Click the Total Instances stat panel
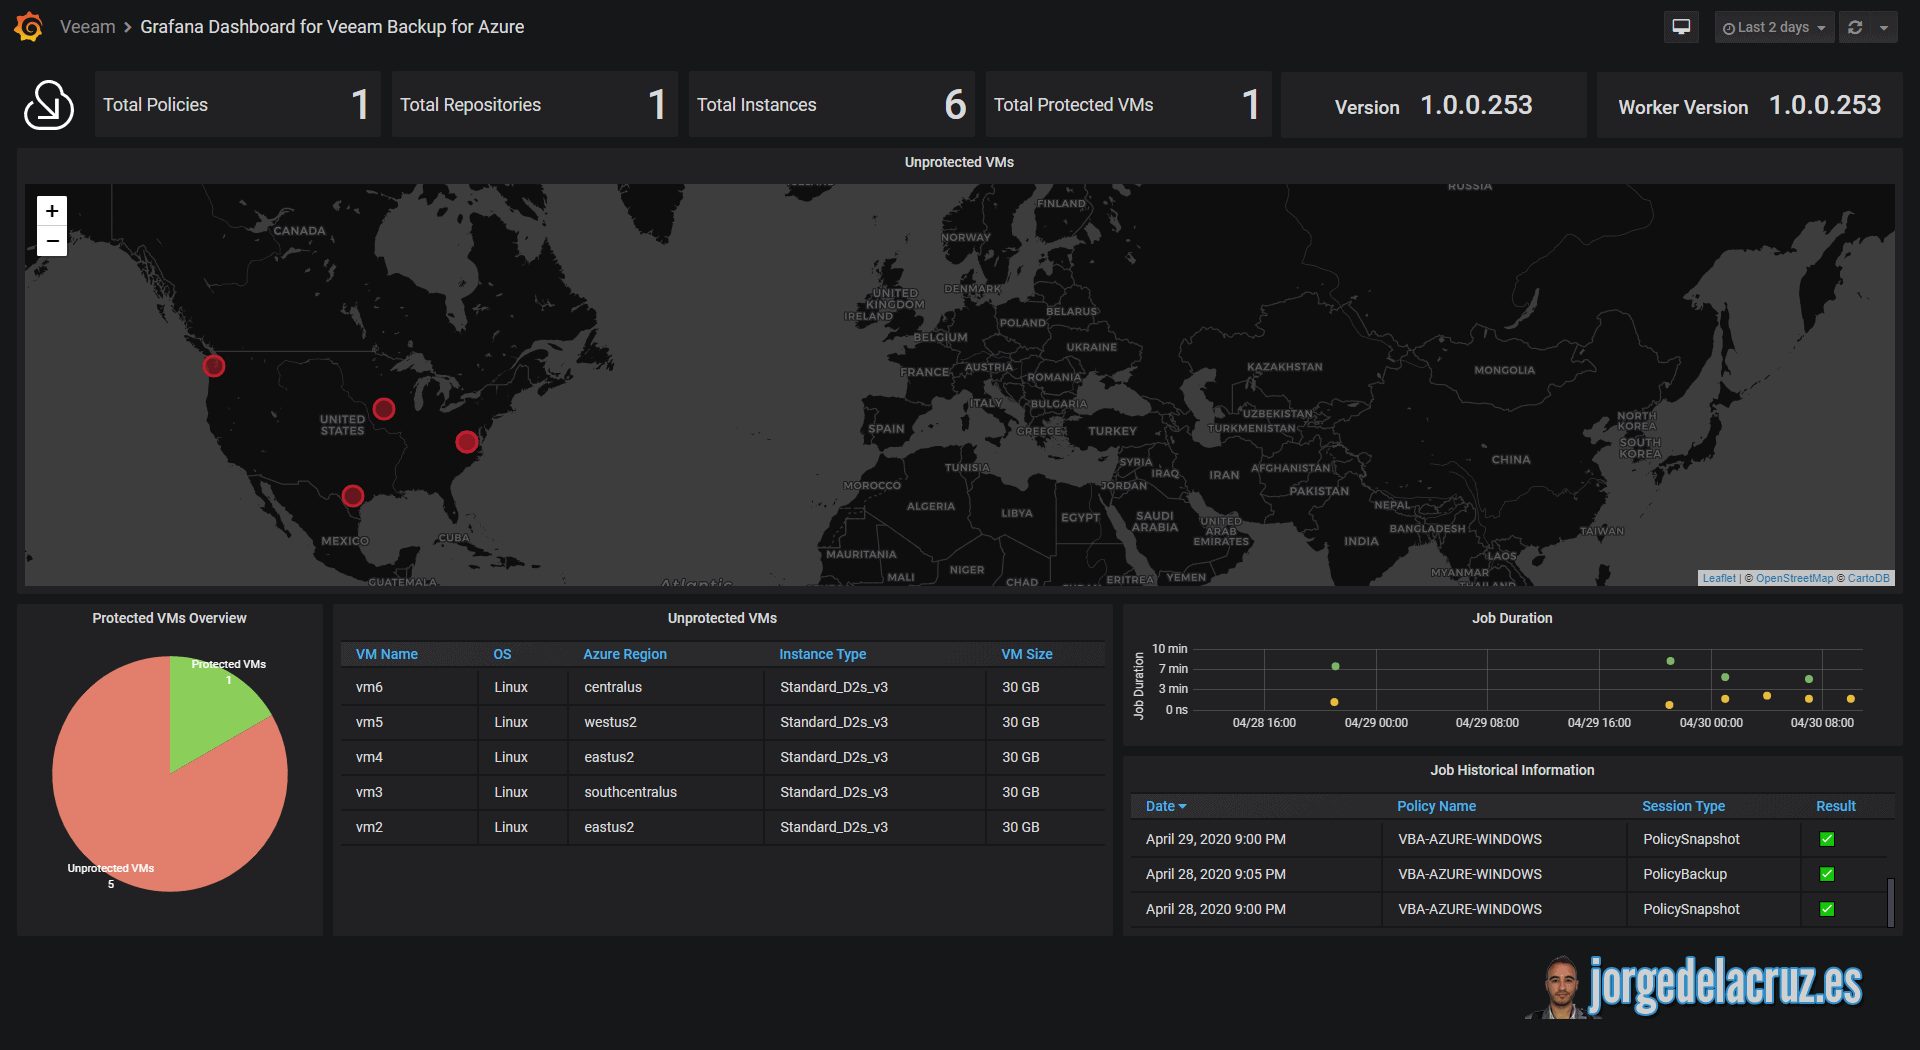1920x1050 pixels. coord(831,104)
